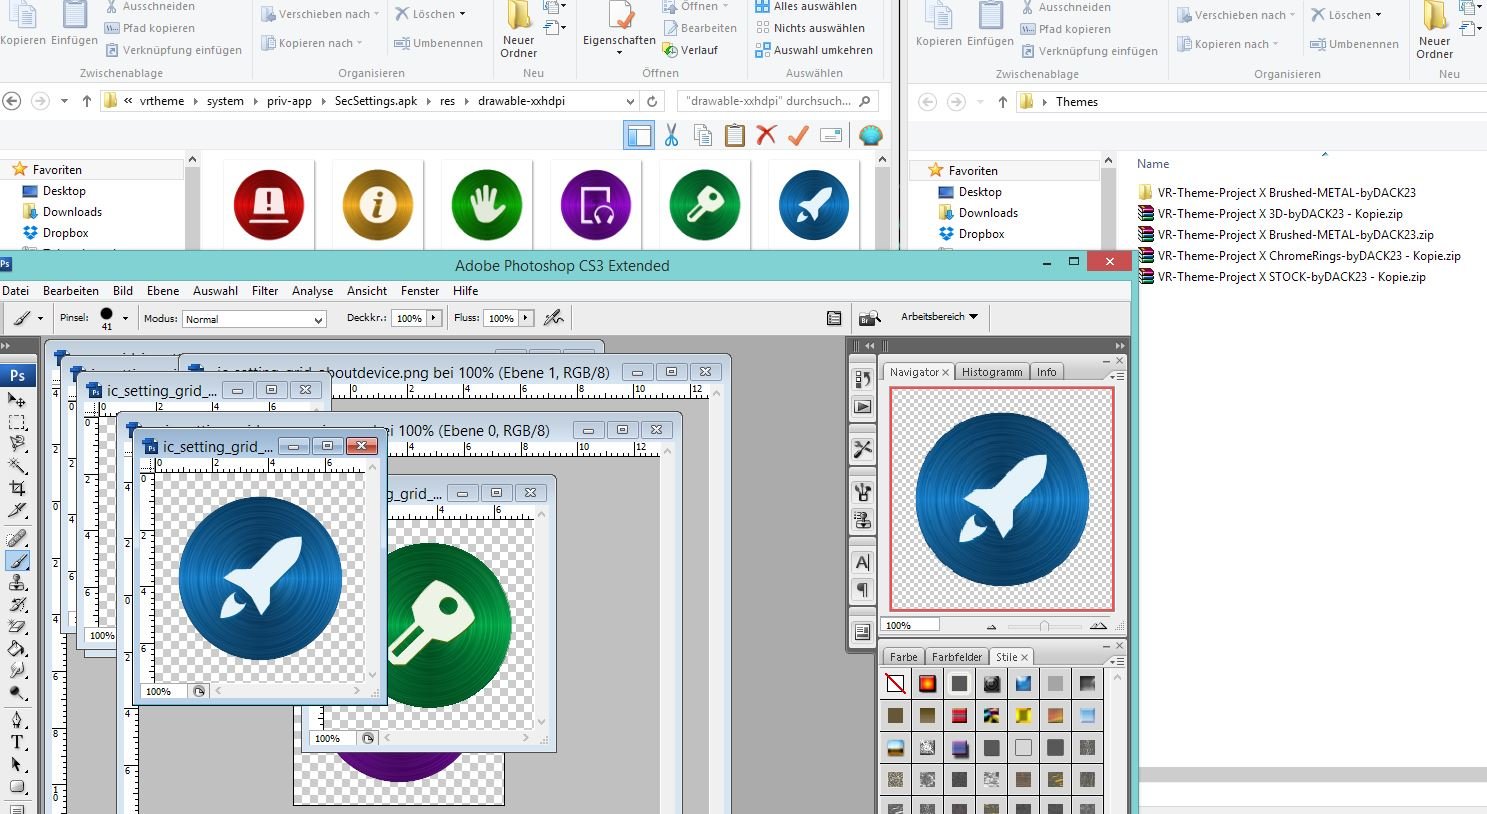Toggle the brushes palette button
The height and width of the screenshot is (814, 1487).
click(x=834, y=318)
